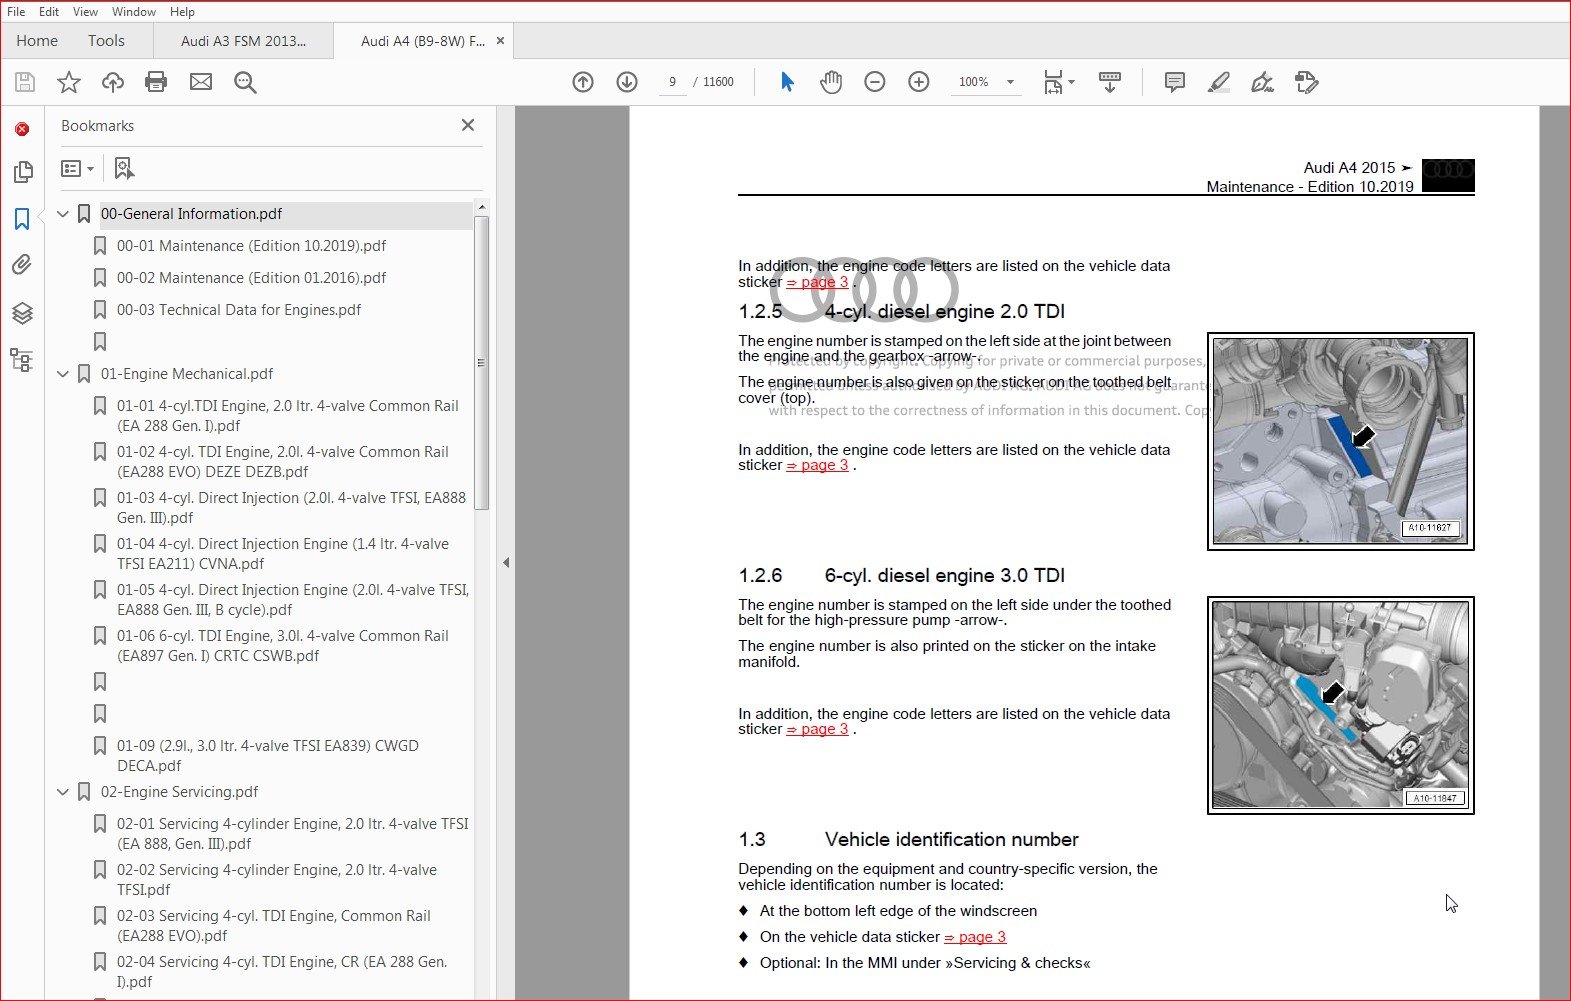Add a new bookmark with the bookmark icon
Viewport: 1571px width, 1001px height.
pyautogui.click(x=124, y=168)
